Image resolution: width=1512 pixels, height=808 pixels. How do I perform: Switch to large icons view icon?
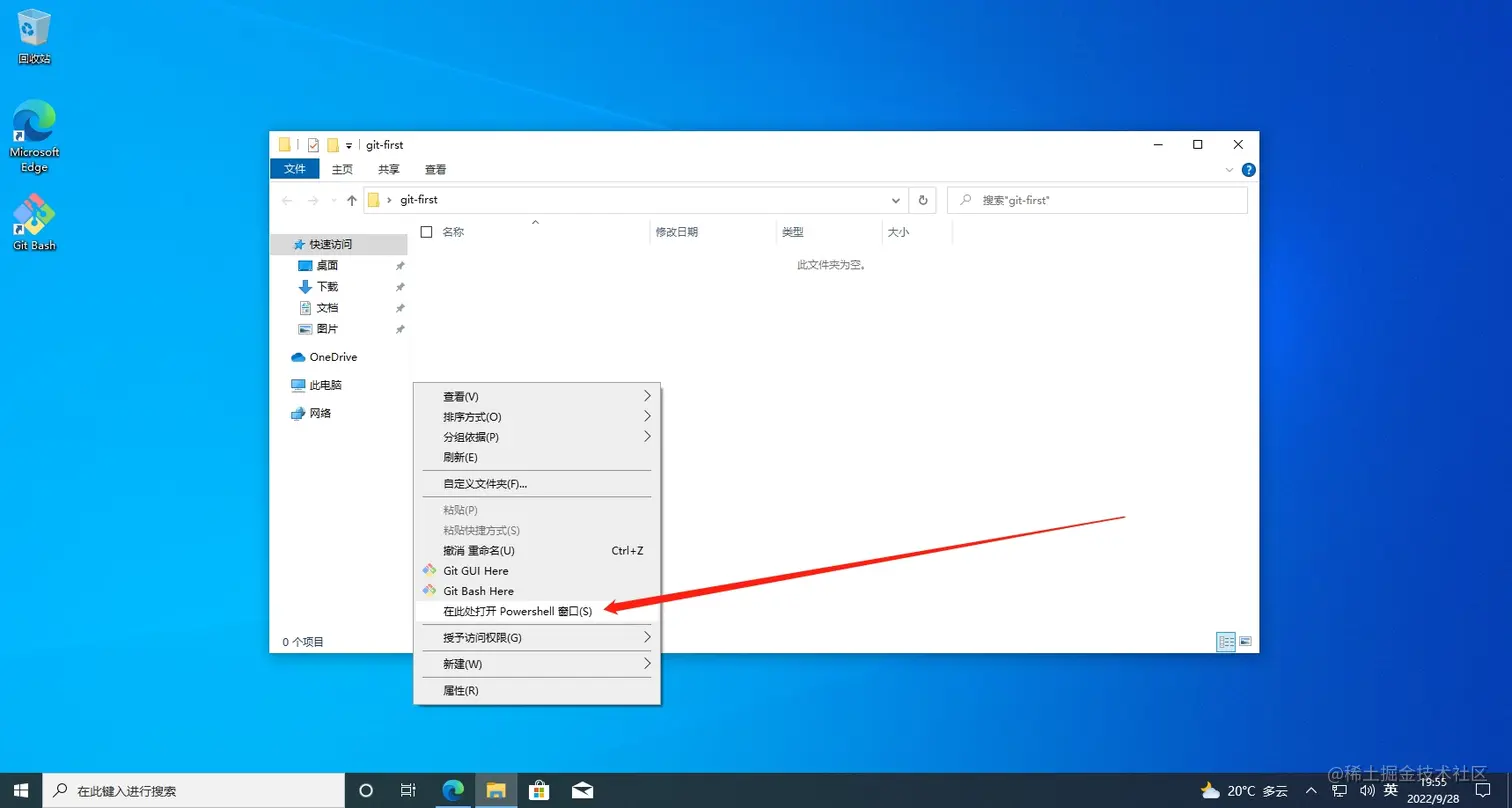1246,642
